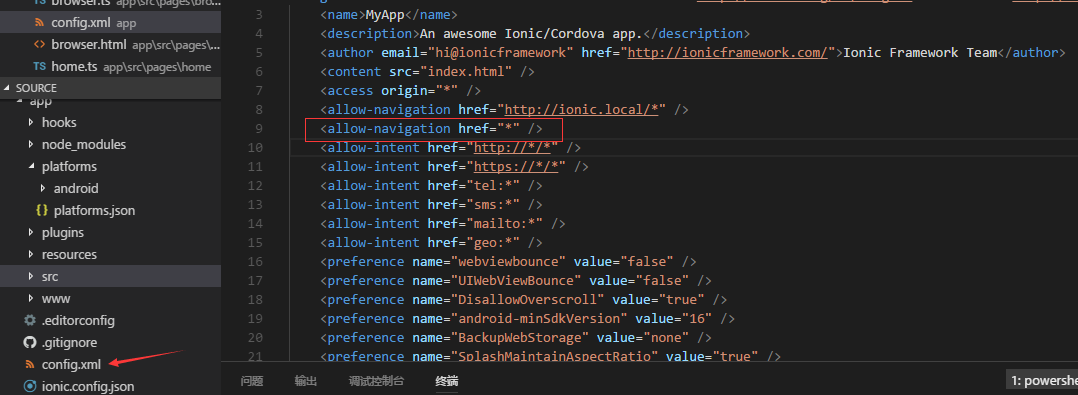
Task: Click the BackupWebStorage value "none"
Action: click(666, 337)
